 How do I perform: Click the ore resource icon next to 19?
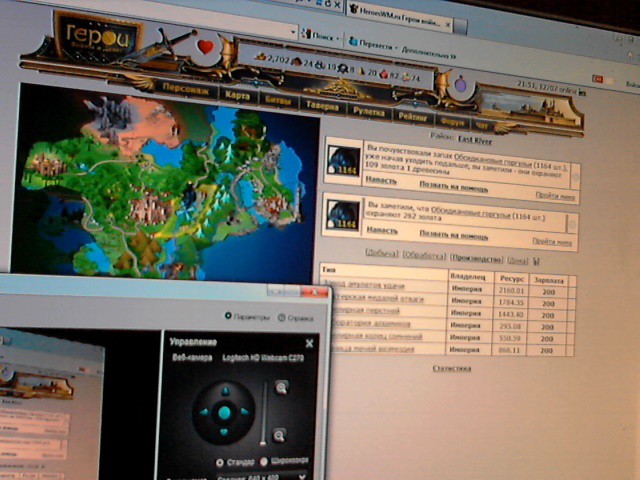pos(320,65)
